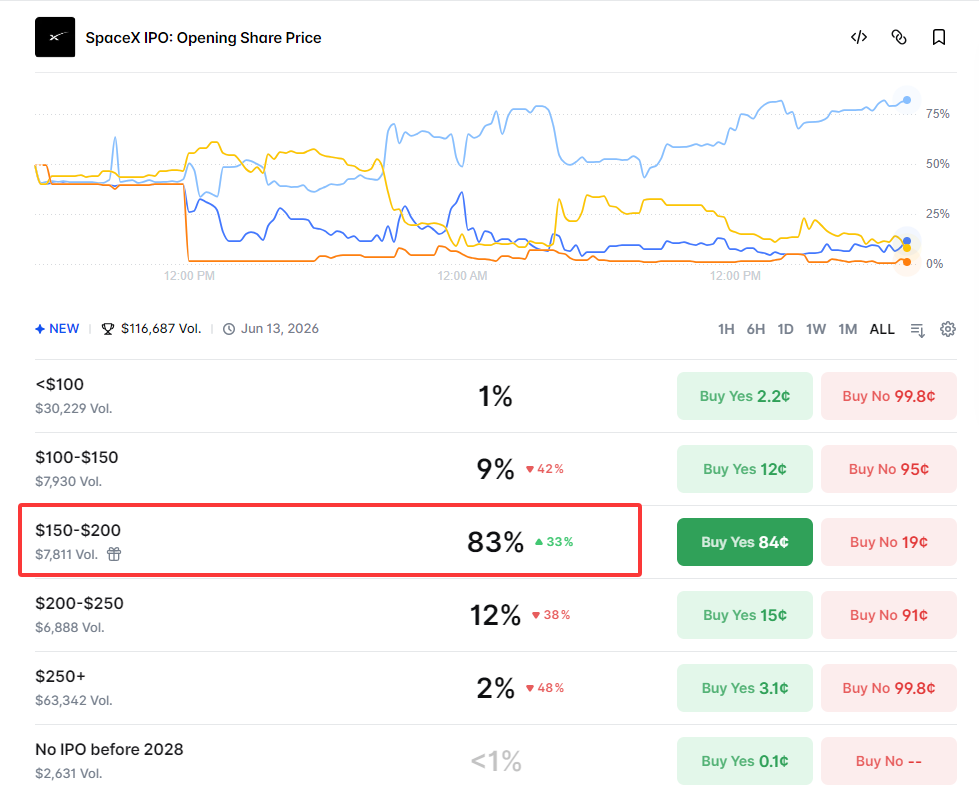Screen dimensions: 979x794
Task: Buy Yes 2.2¢ for <$100
Action: click(744, 396)
